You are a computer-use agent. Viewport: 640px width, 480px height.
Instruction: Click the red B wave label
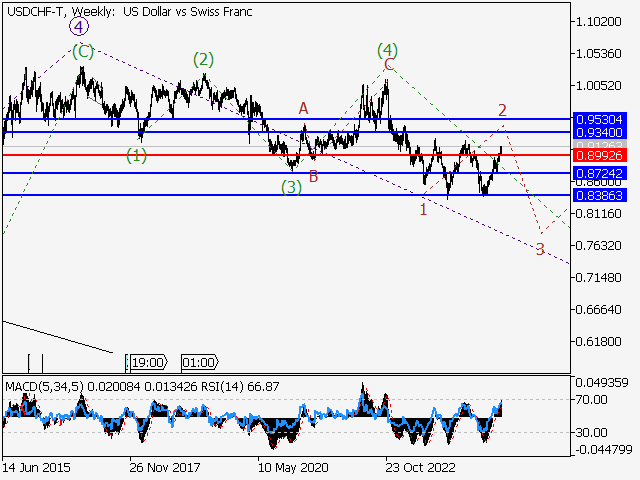coord(313,176)
